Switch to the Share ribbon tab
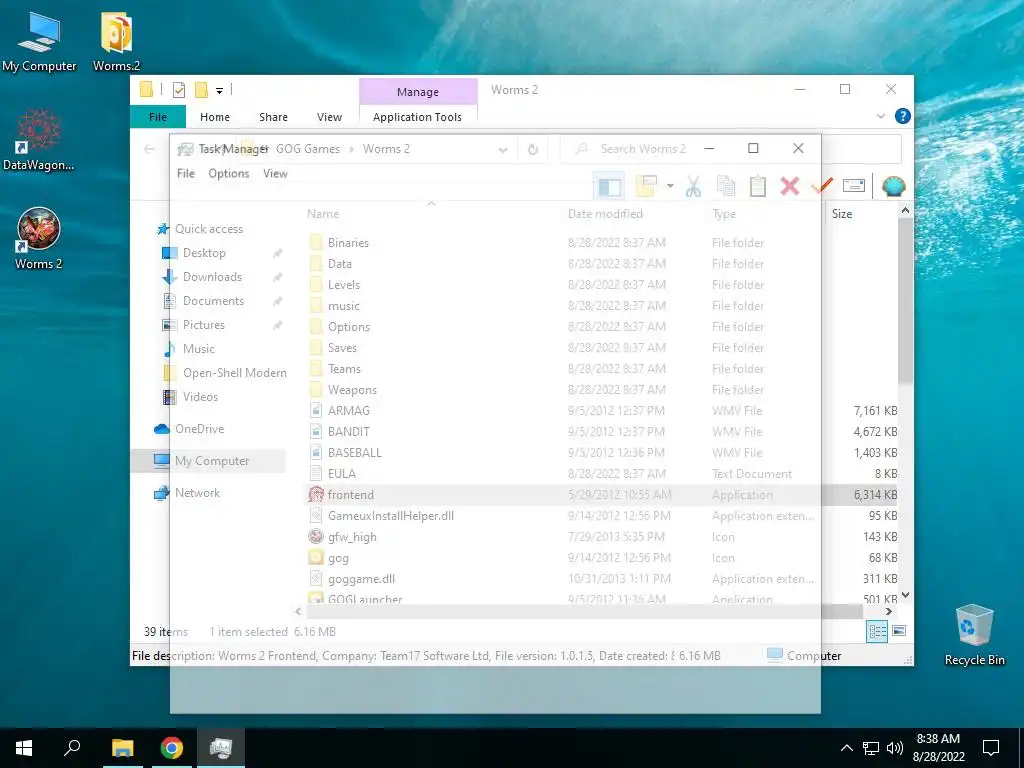The image size is (1024, 768). [273, 117]
